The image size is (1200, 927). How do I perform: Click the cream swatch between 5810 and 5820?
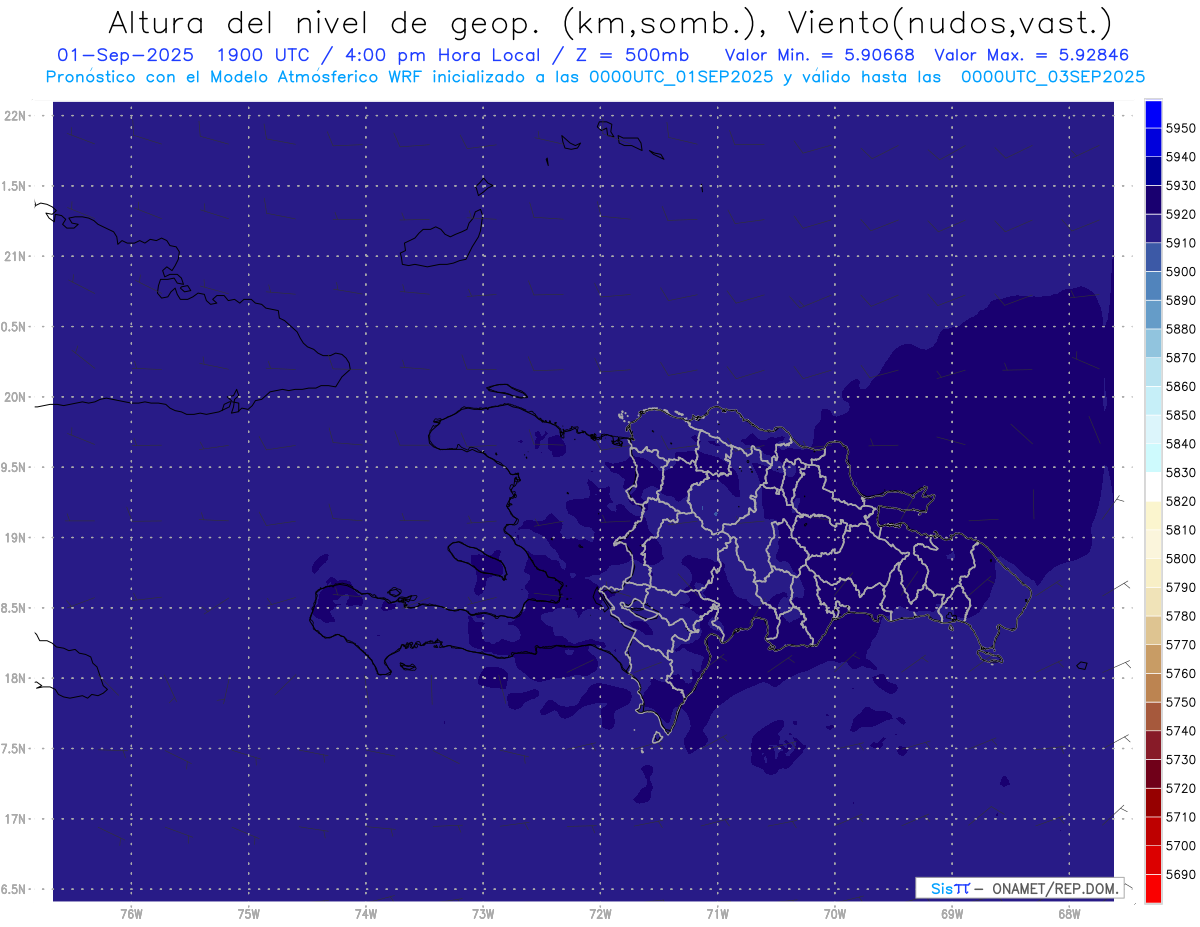coord(1153,516)
